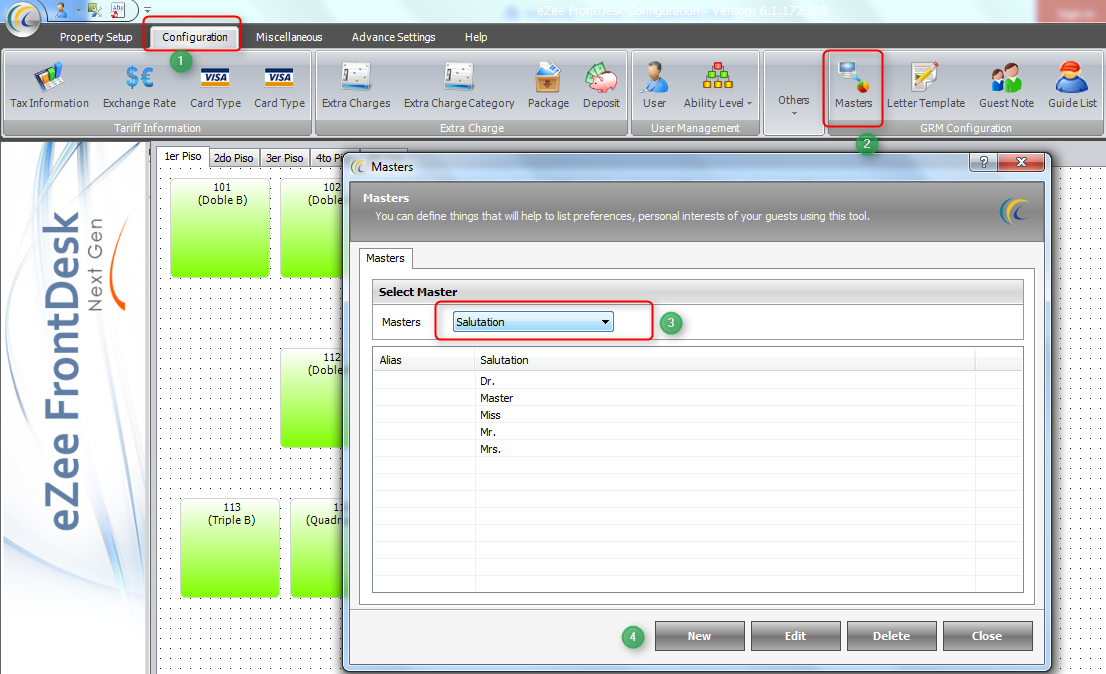1106x674 pixels.
Task: Open the Exchange Rate tool
Action: [140, 86]
